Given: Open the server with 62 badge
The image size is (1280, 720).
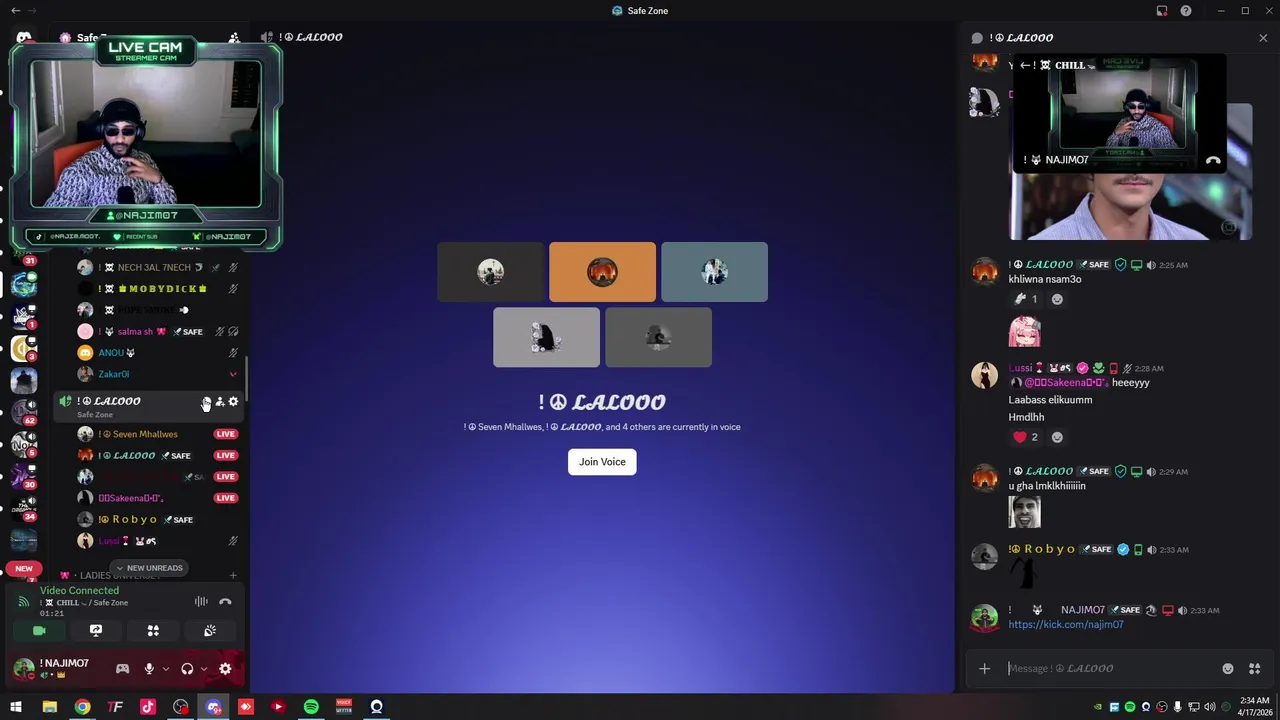Looking at the screenshot, I should click(x=24, y=411).
